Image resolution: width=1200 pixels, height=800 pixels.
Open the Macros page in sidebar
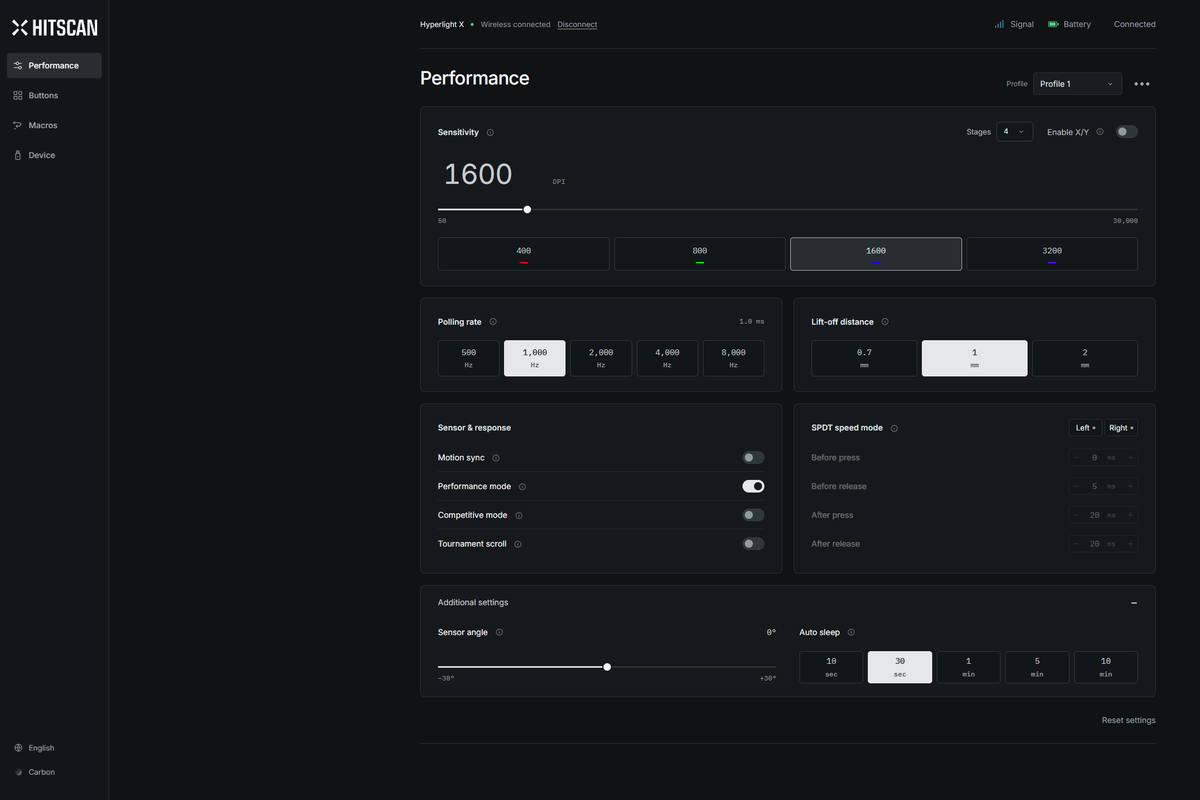pos(54,126)
